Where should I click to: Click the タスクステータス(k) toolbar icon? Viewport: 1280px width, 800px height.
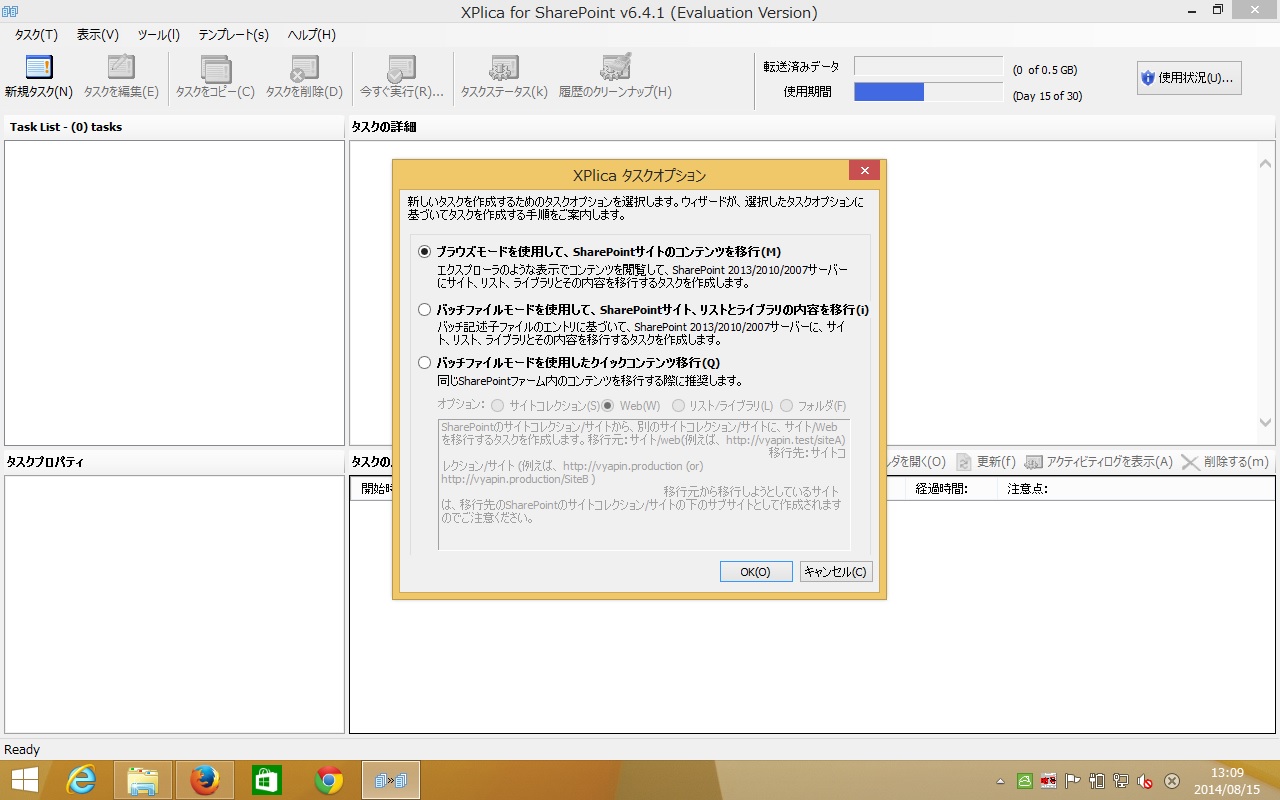click(503, 68)
